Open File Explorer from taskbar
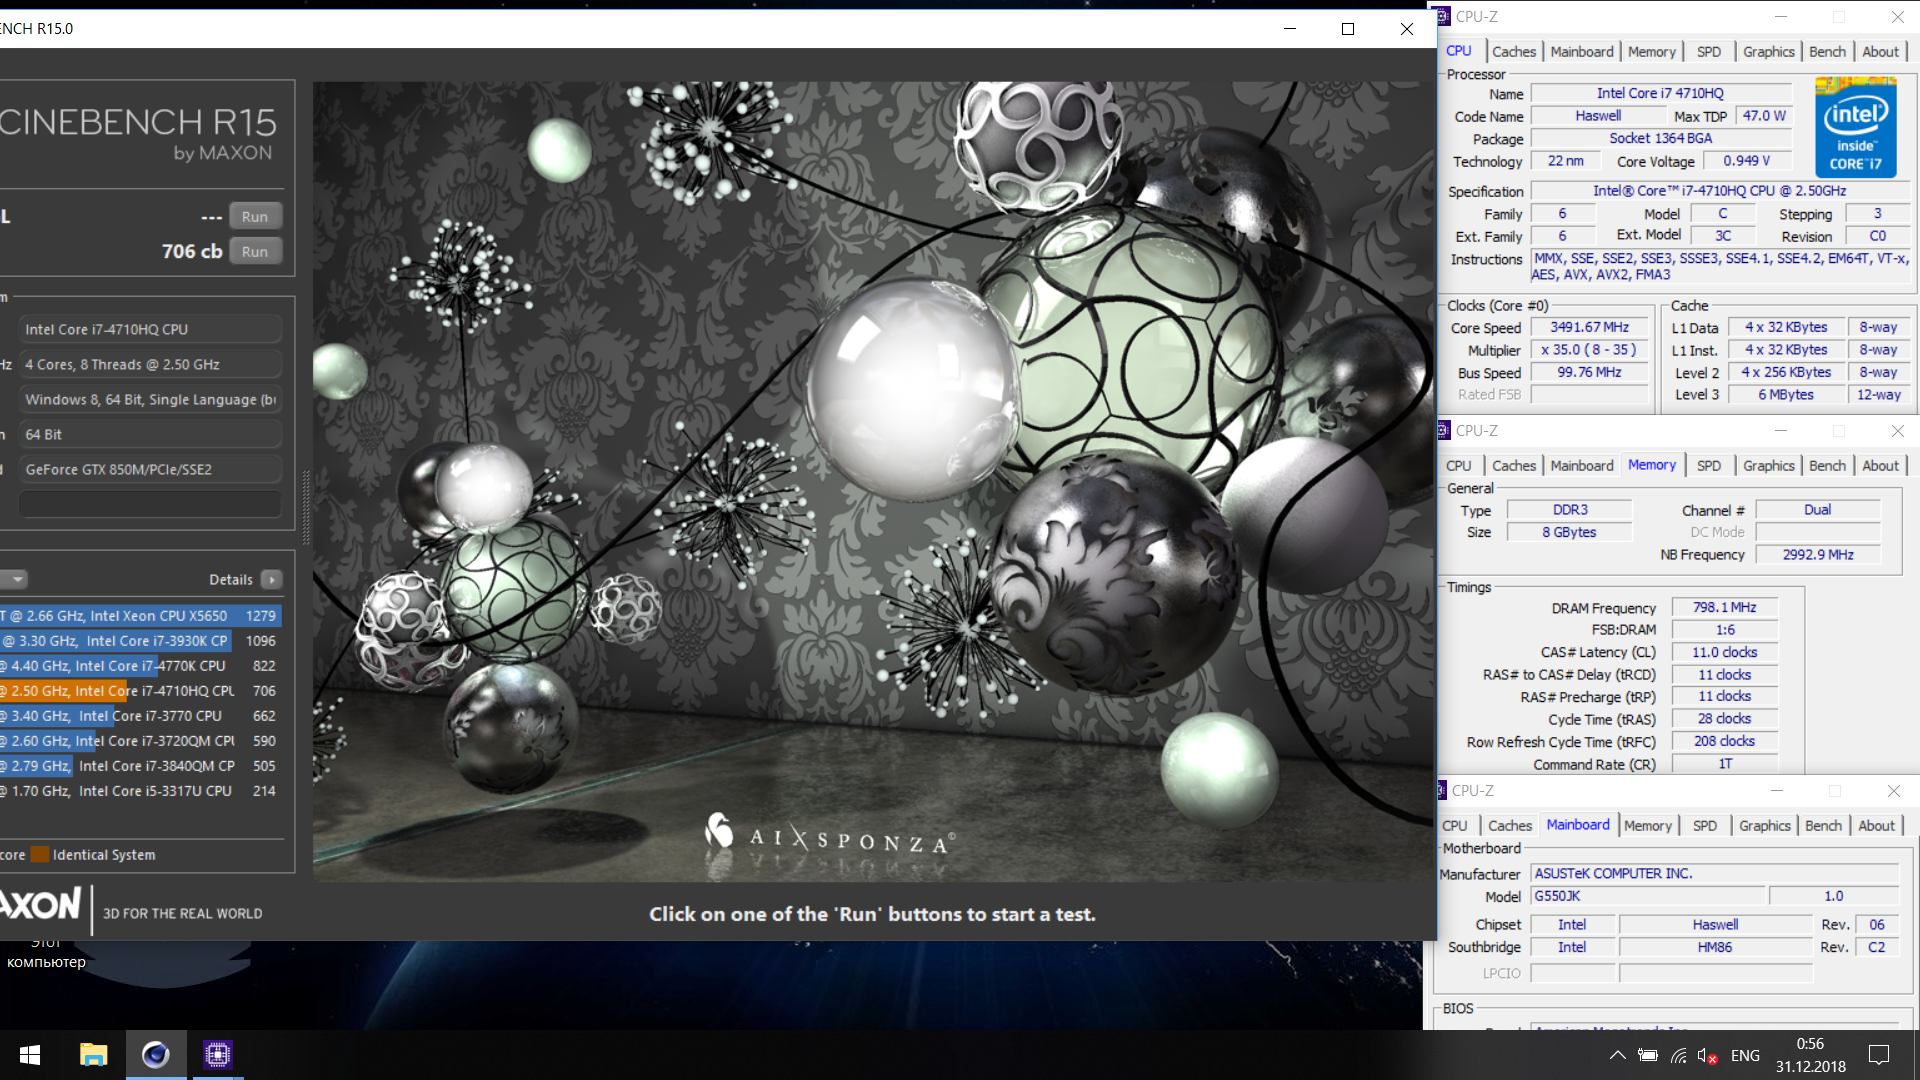Image resolution: width=1920 pixels, height=1080 pixels. tap(93, 1055)
